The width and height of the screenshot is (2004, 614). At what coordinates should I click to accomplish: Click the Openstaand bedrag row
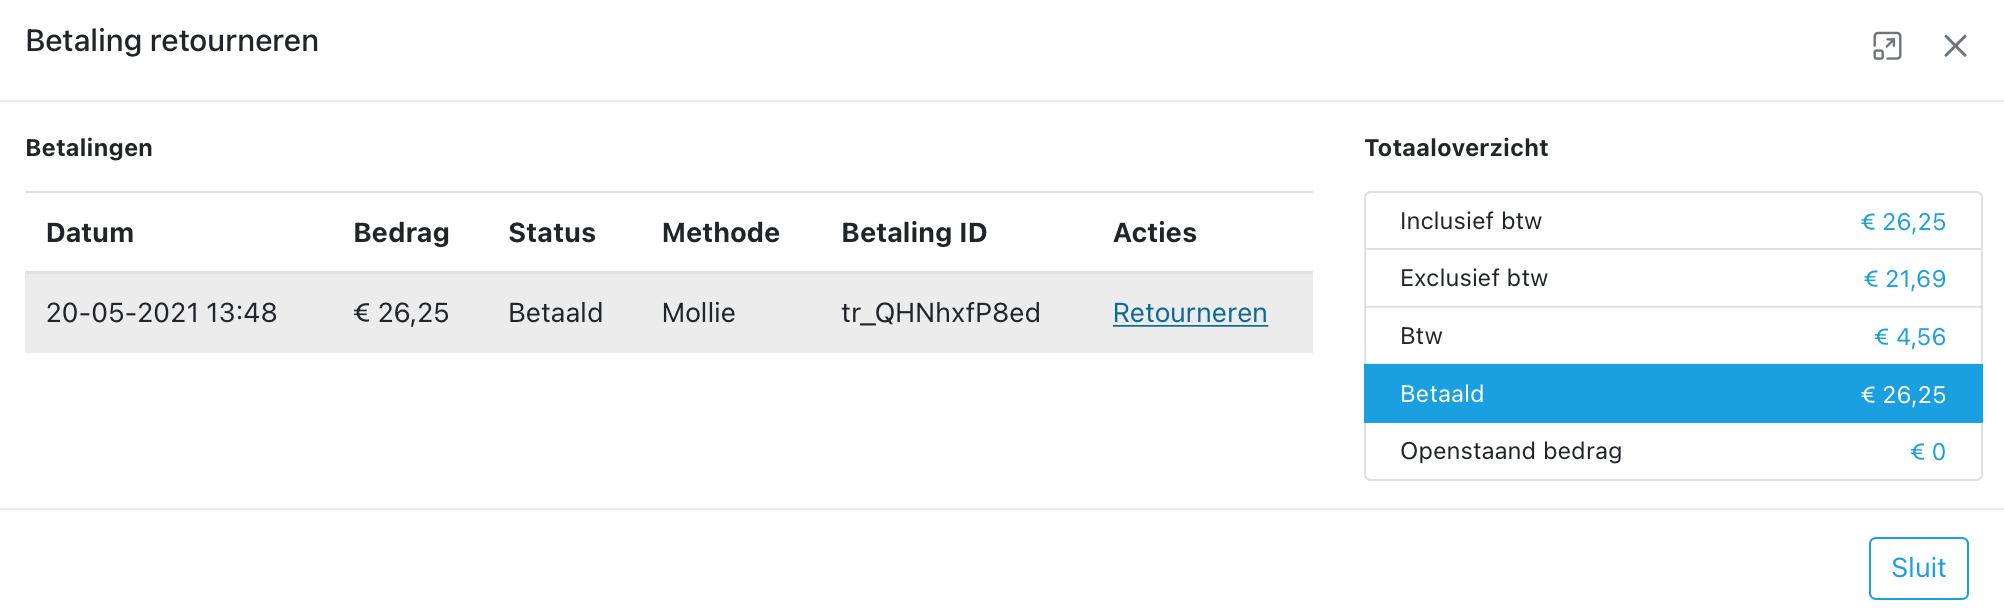(1672, 451)
